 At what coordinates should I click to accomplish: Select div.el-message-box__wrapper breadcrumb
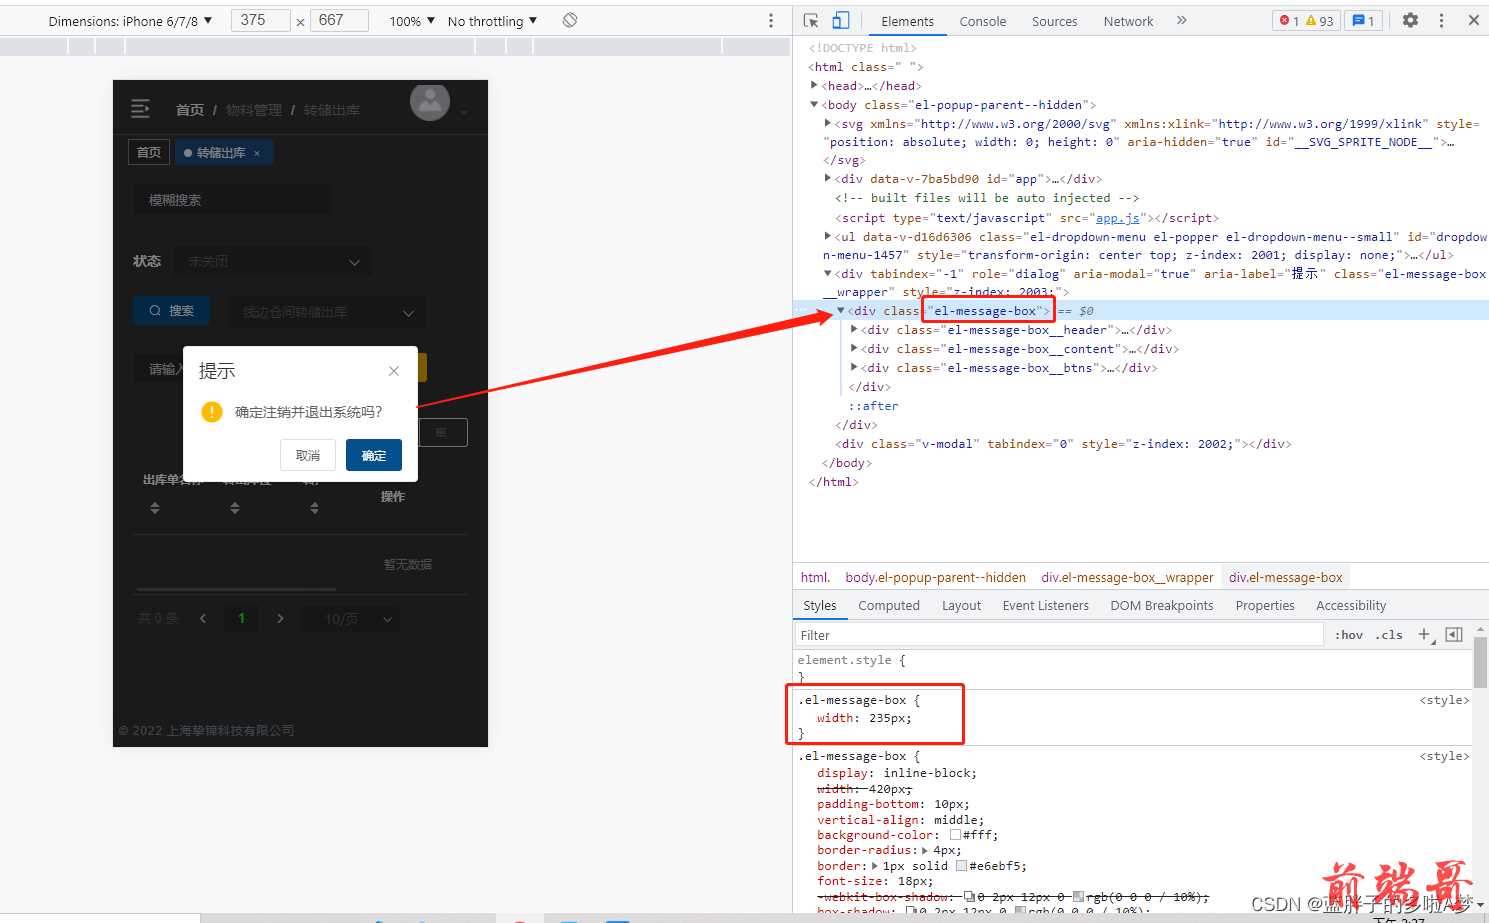point(1127,577)
